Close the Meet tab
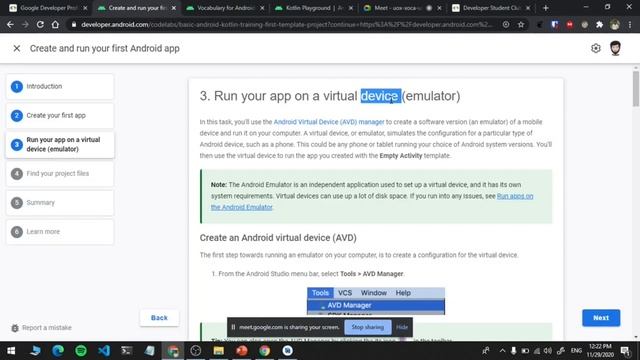This screenshot has height=360, width=640. (x=439, y=8)
